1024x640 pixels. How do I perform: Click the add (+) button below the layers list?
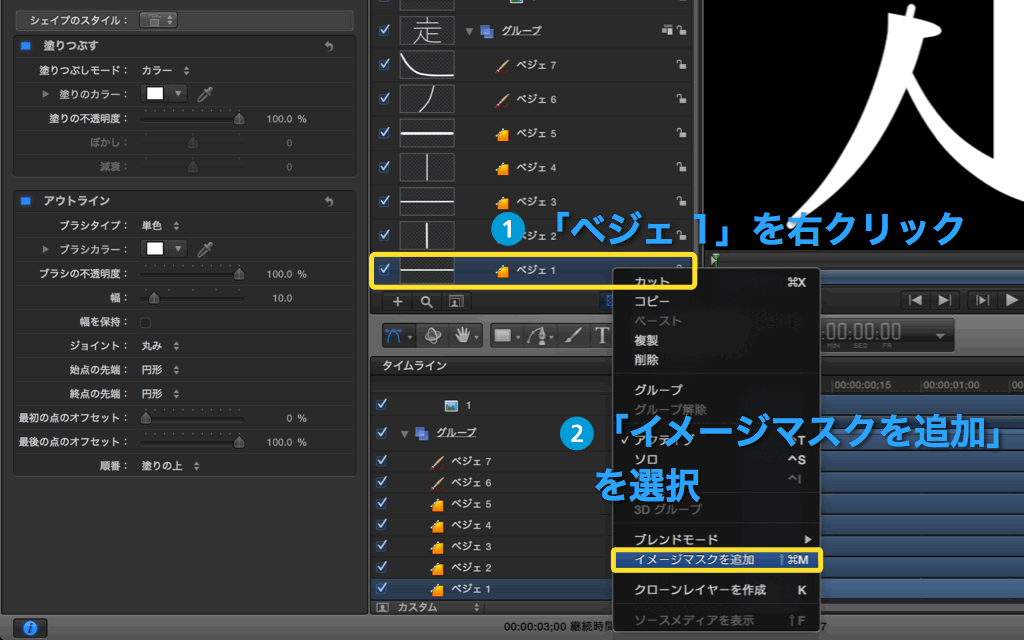coord(397,301)
